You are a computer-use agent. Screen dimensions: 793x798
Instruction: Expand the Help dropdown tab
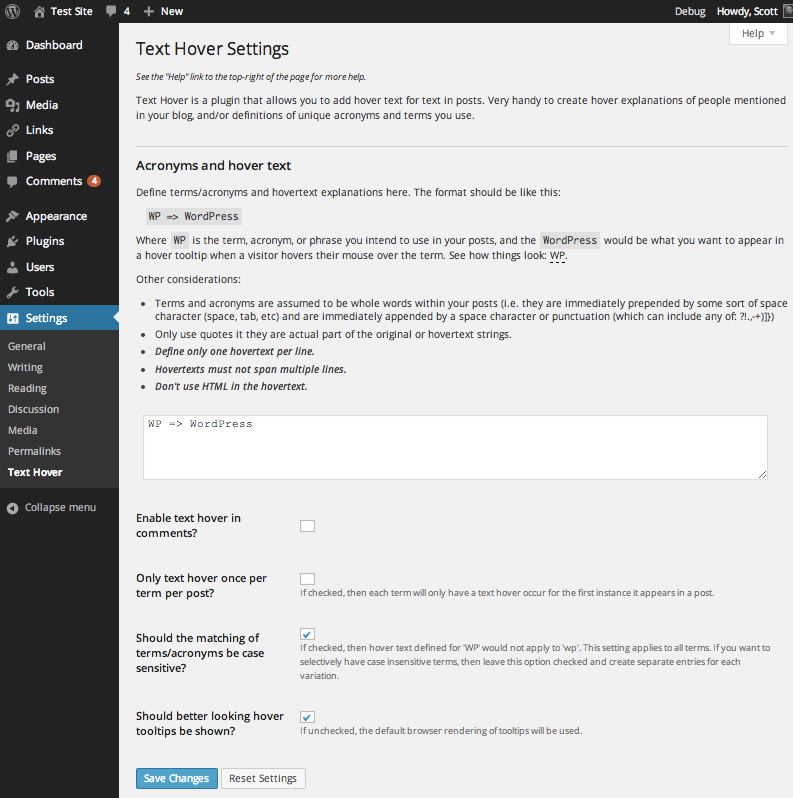click(757, 33)
